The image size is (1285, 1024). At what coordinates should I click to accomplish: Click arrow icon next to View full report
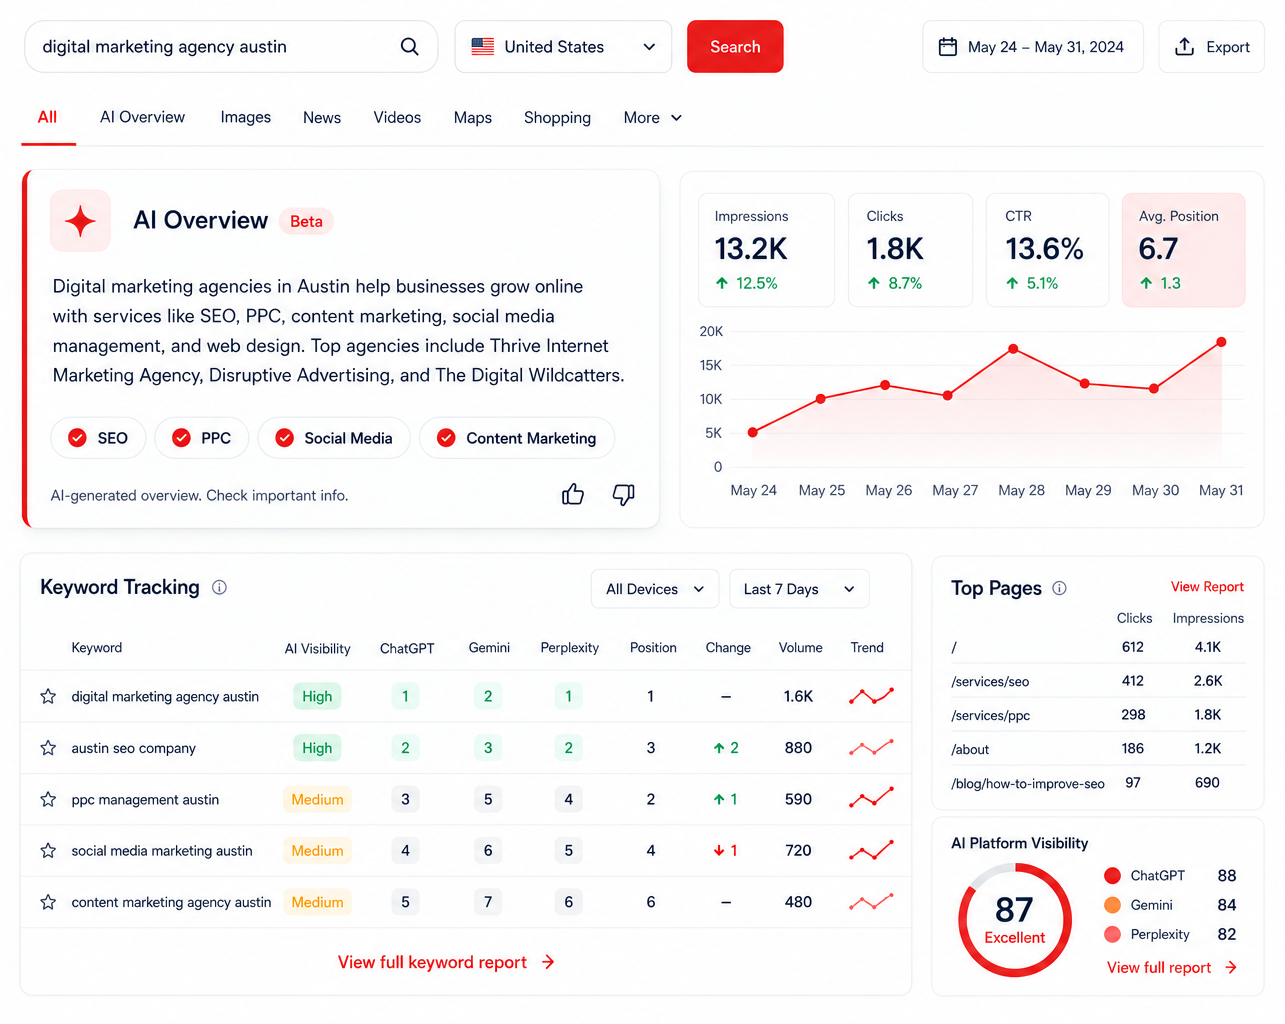[x=1231, y=967]
